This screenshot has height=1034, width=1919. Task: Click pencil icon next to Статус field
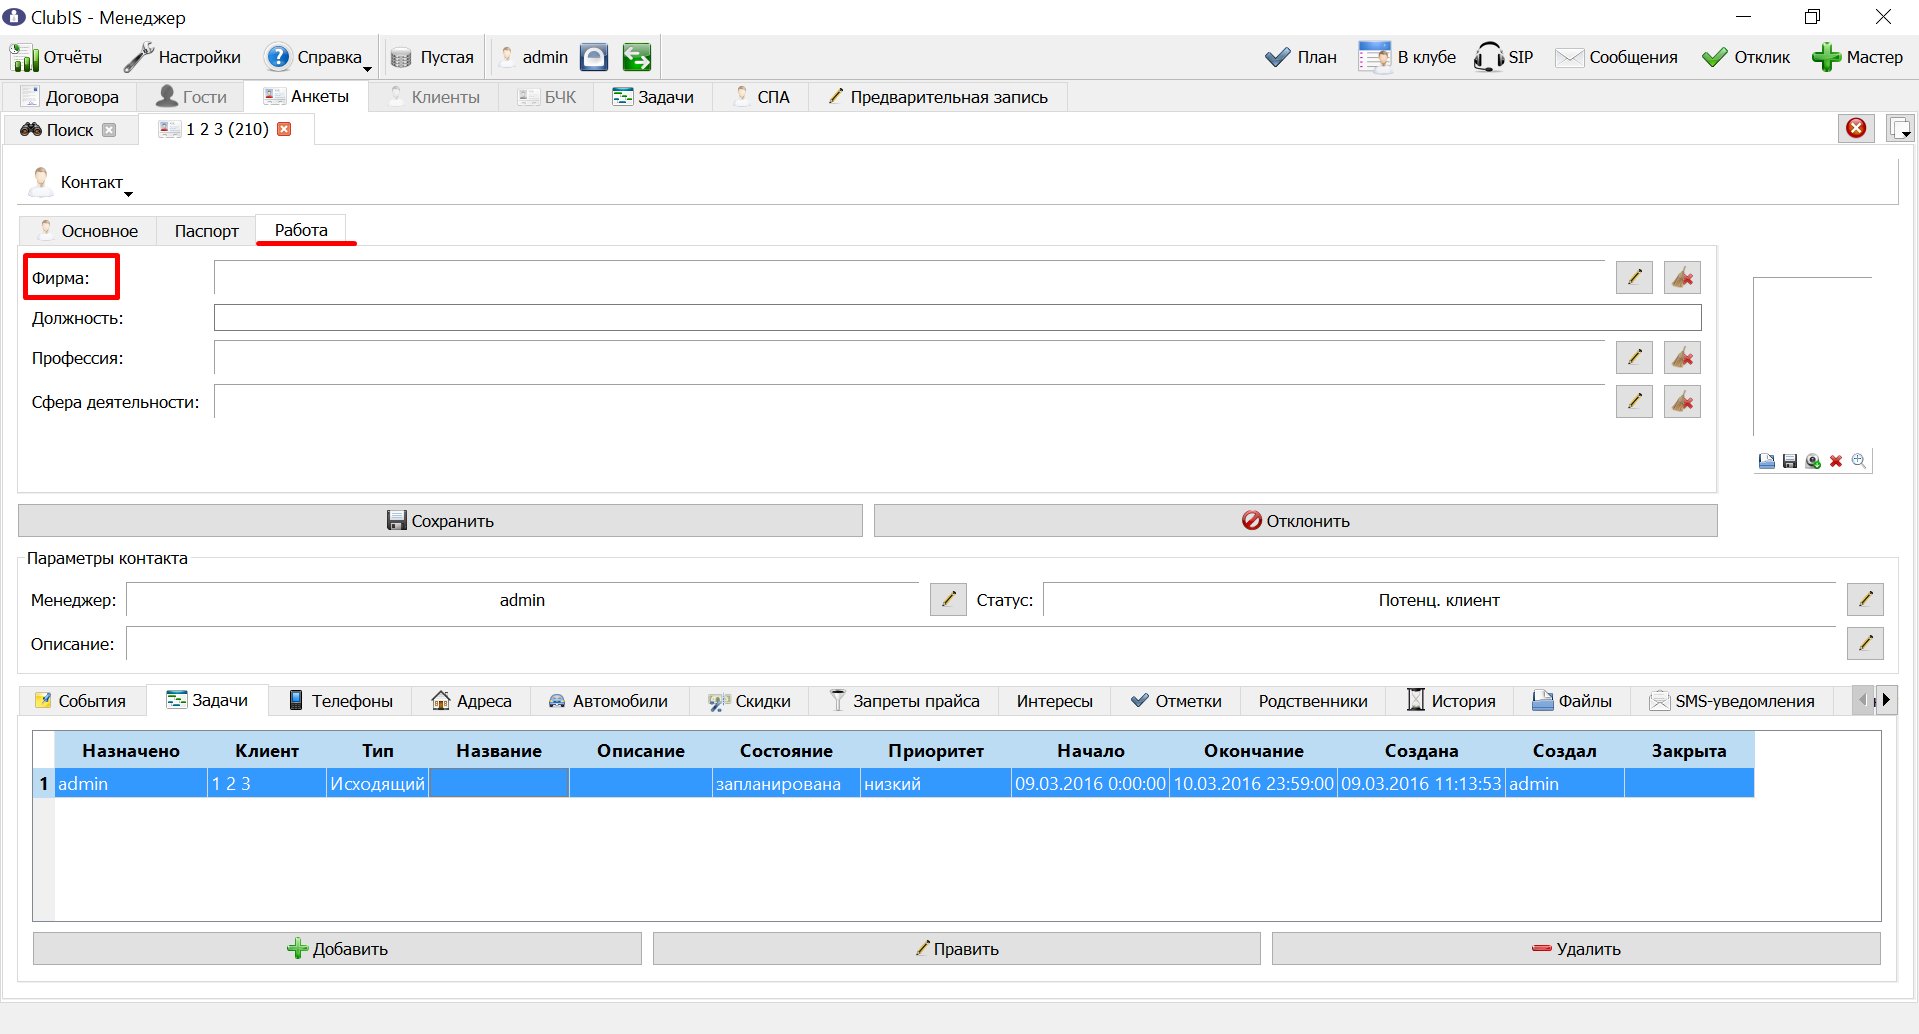1865,599
